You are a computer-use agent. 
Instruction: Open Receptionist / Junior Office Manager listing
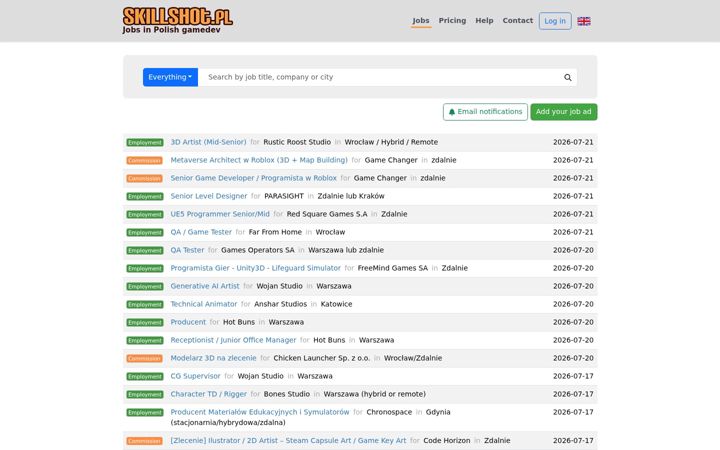tap(233, 340)
